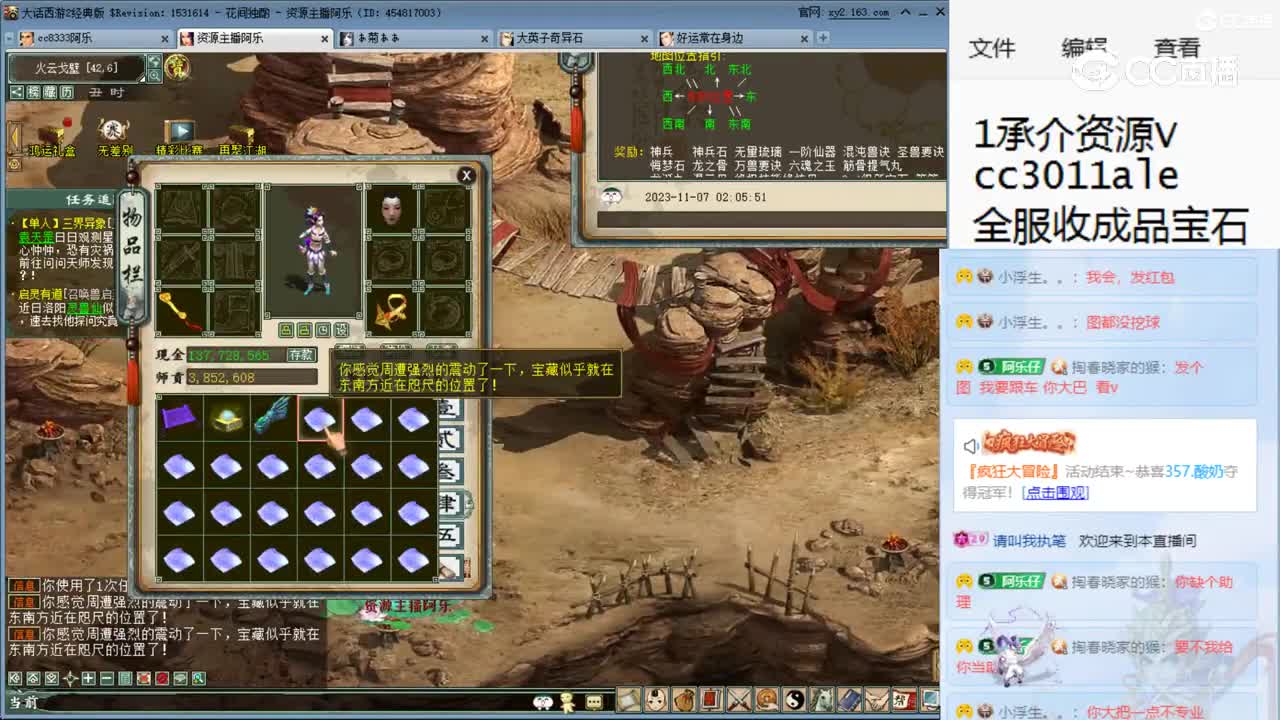The height and width of the screenshot is (720, 1280).
Task: Open the 藏 collection icon
Action: click(49, 92)
